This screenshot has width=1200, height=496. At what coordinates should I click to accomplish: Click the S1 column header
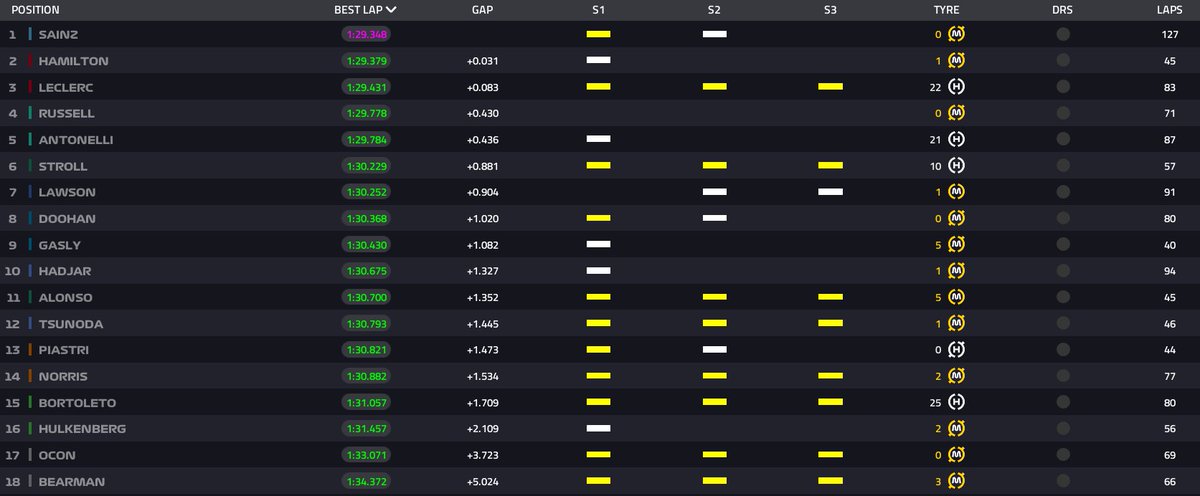click(598, 10)
